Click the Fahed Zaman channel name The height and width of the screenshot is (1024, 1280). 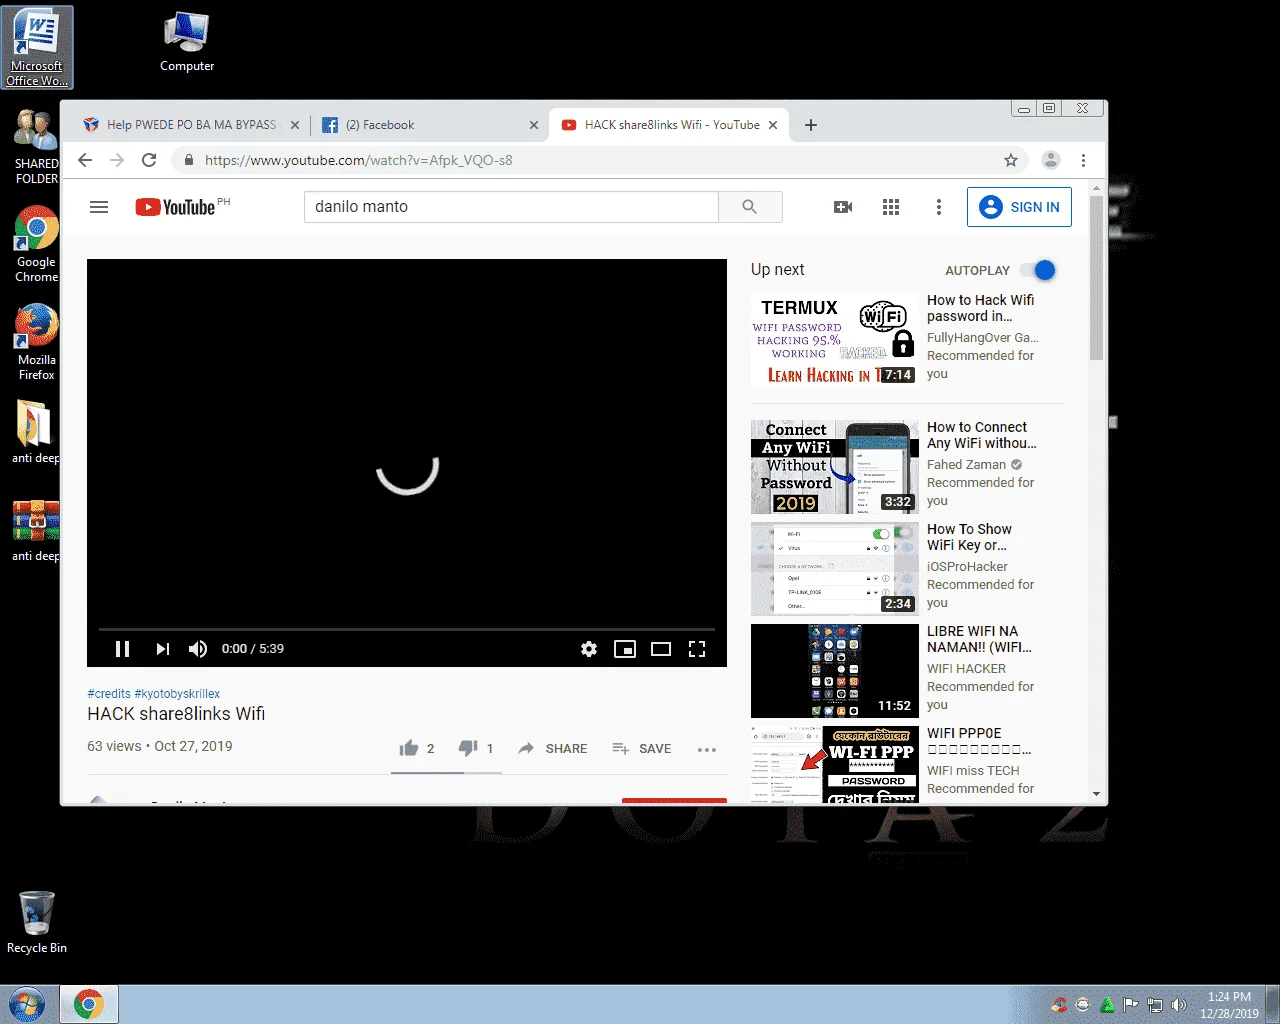click(966, 465)
